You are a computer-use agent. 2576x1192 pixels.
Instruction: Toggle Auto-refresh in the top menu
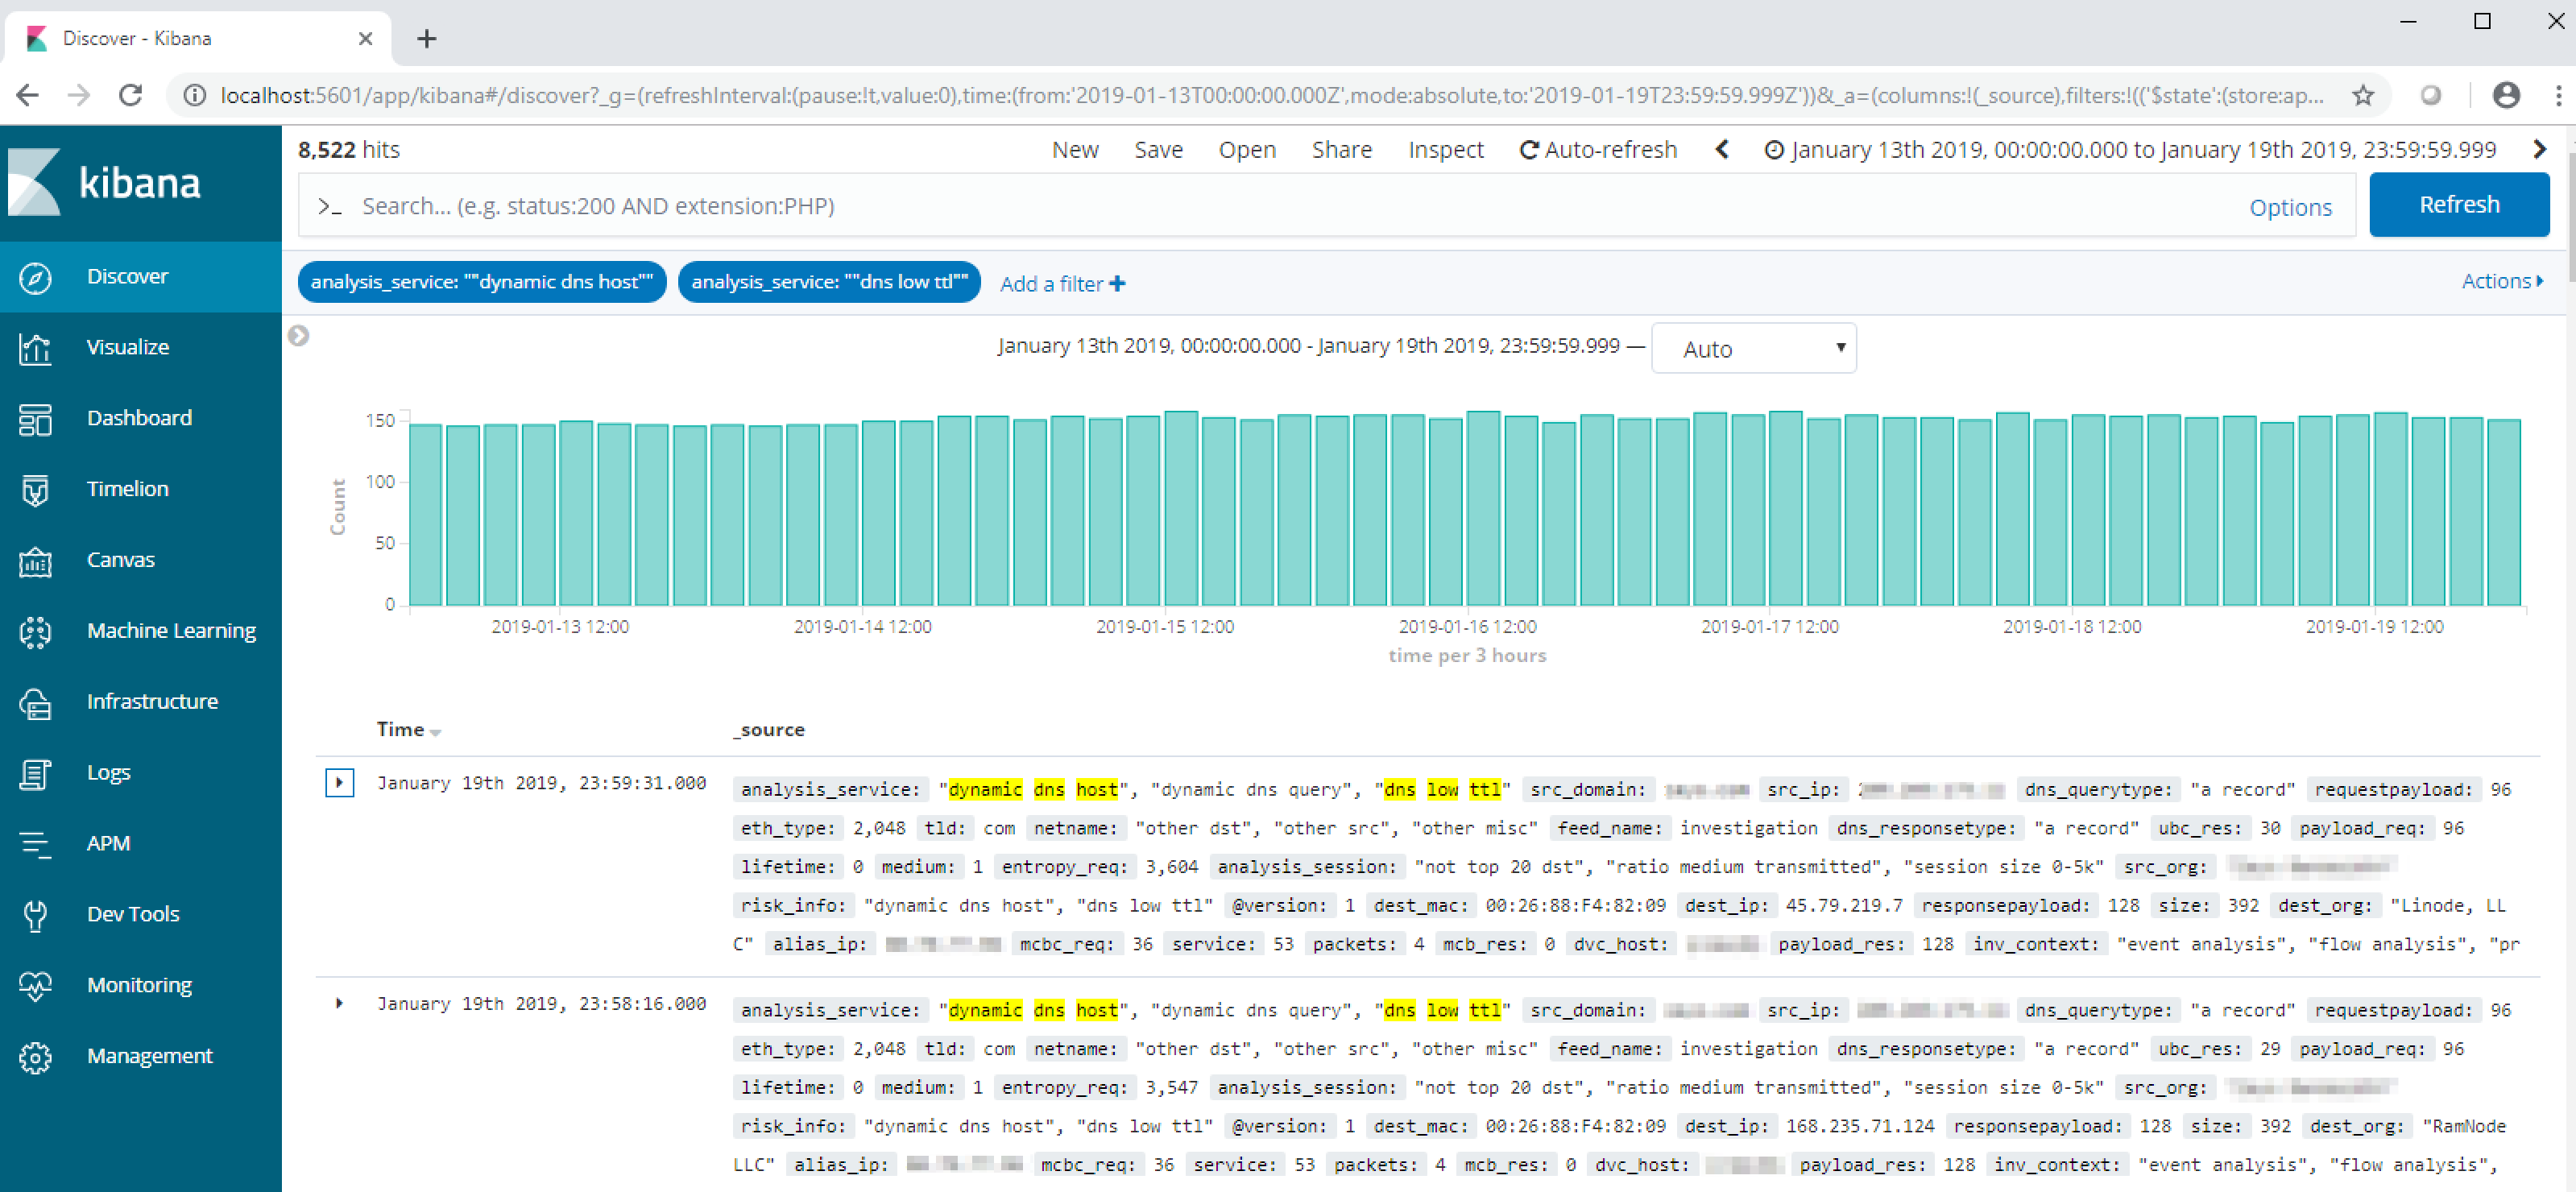click(x=1597, y=150)
